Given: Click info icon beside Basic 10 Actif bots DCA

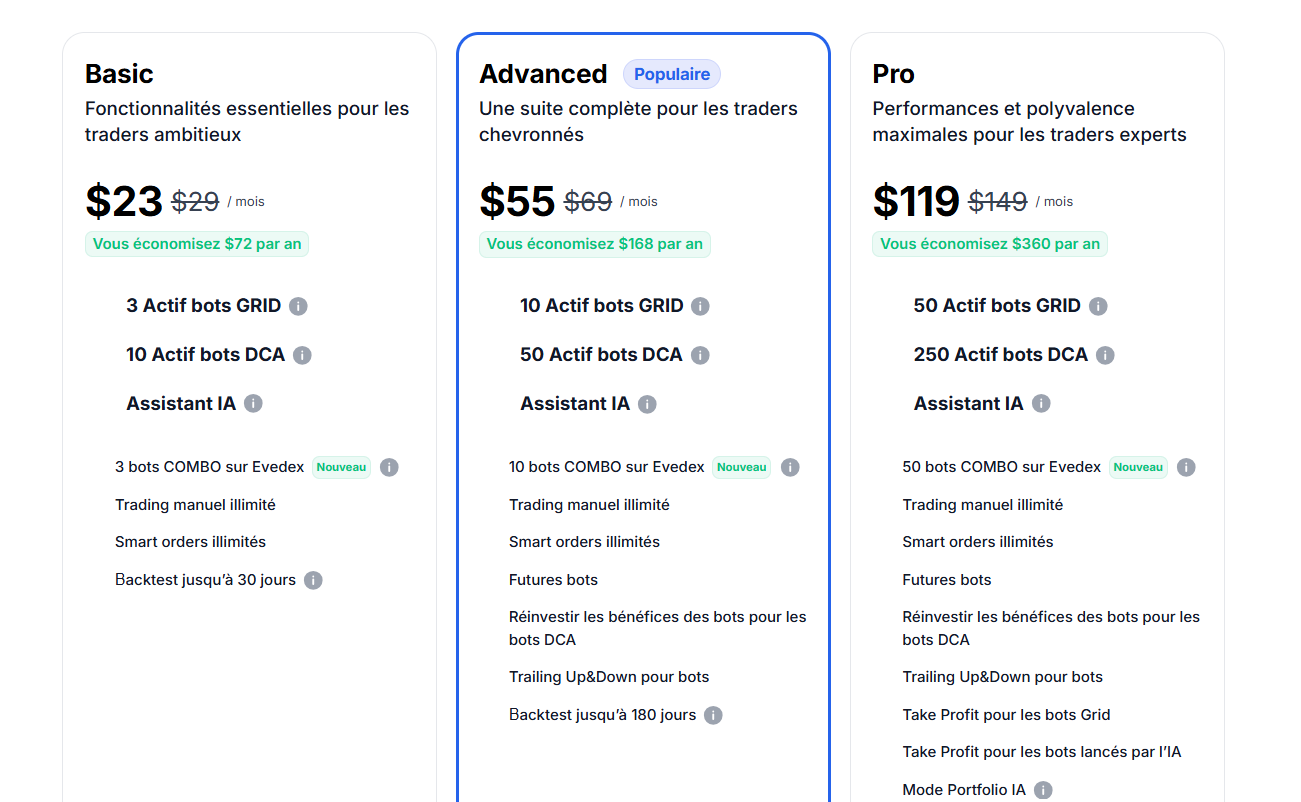Looking at the screenshot, I should [302, 355].
